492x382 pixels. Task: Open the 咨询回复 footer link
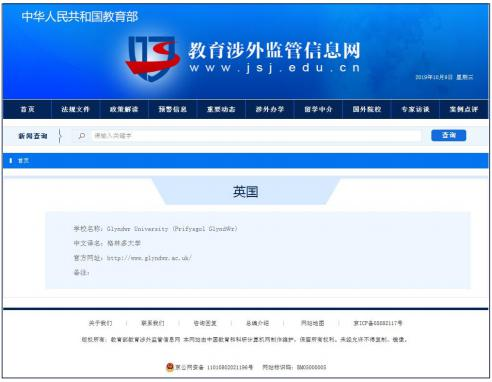205,323
